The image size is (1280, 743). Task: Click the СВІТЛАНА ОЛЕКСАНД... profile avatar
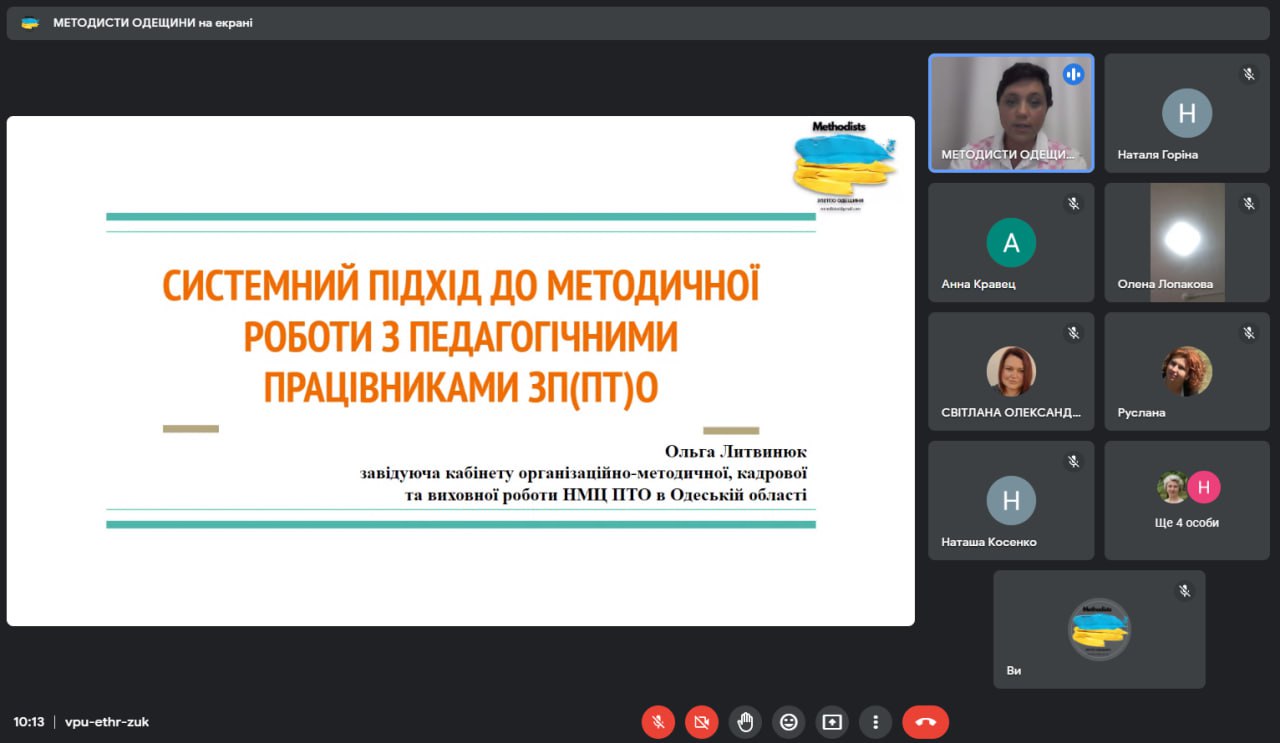[x=1011, y=371]
